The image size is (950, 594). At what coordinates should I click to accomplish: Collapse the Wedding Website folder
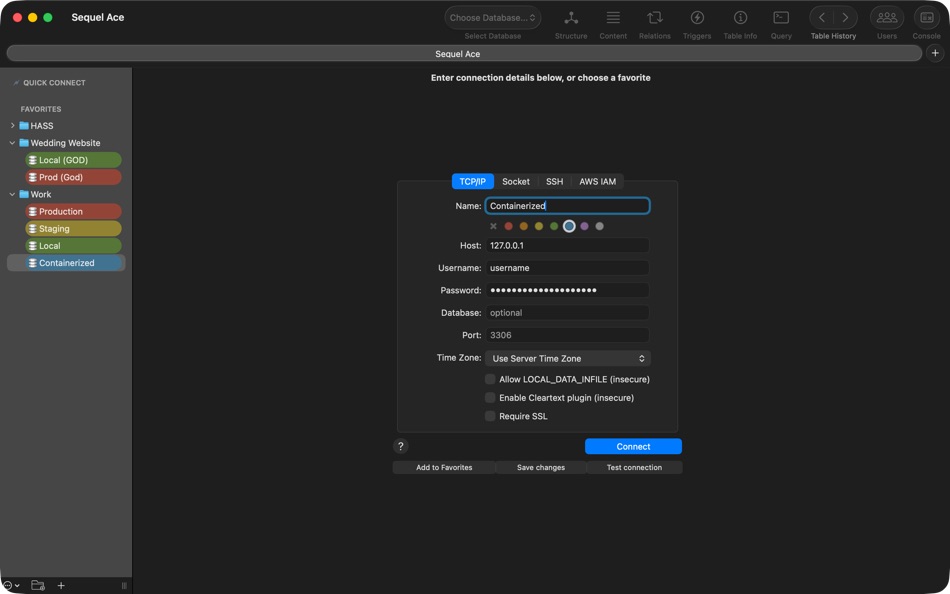[x=12, y=142]
